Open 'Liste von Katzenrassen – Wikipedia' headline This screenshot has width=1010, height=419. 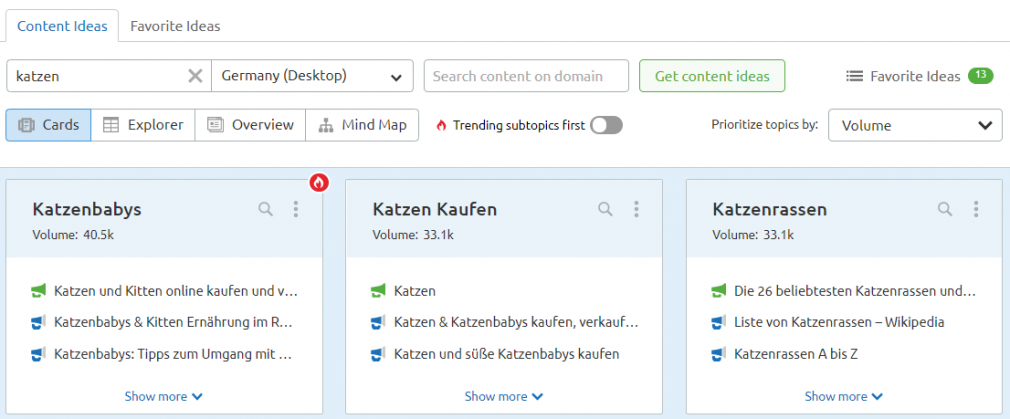(839, 321)
